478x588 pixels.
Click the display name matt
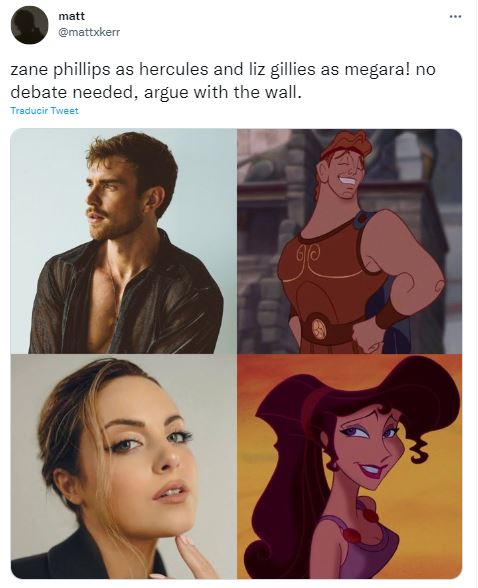(72, 16)
